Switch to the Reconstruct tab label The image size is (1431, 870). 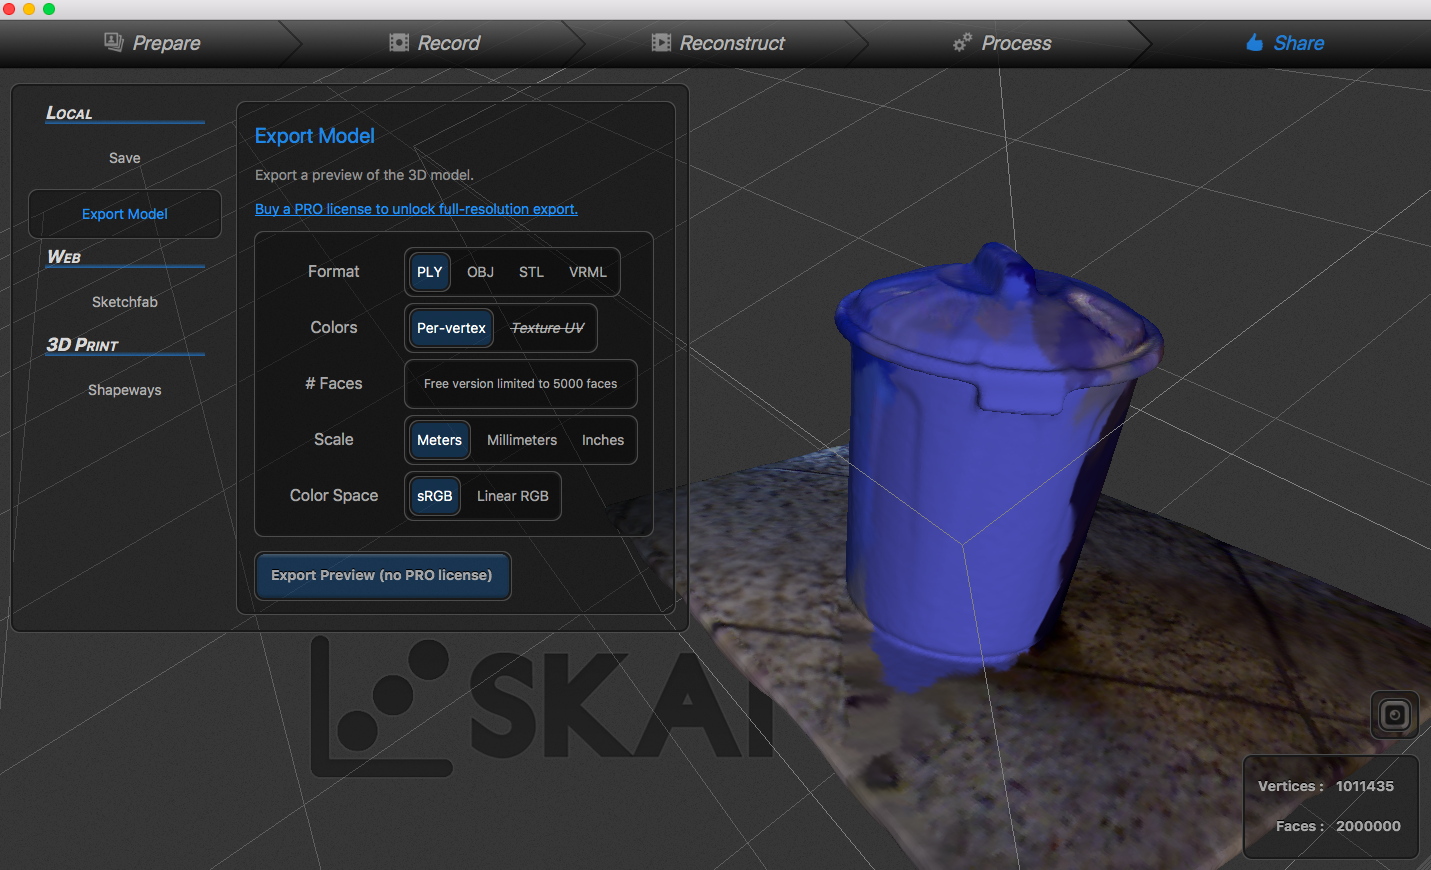tap(732, 43)
